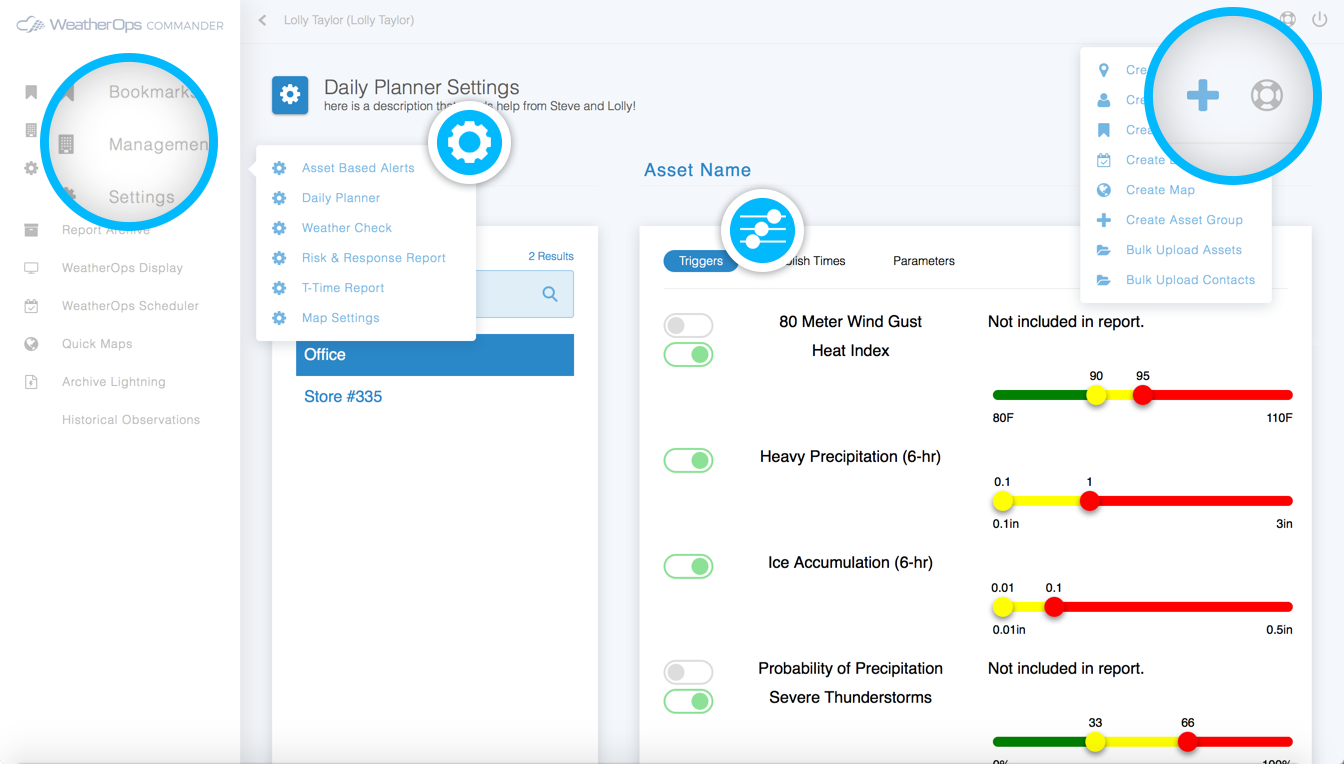Image resolution: width=1344 pixels, height=764 pixels.
Task: Click the blue Daily Planner Settings gear icon
Action: point(290,95)
